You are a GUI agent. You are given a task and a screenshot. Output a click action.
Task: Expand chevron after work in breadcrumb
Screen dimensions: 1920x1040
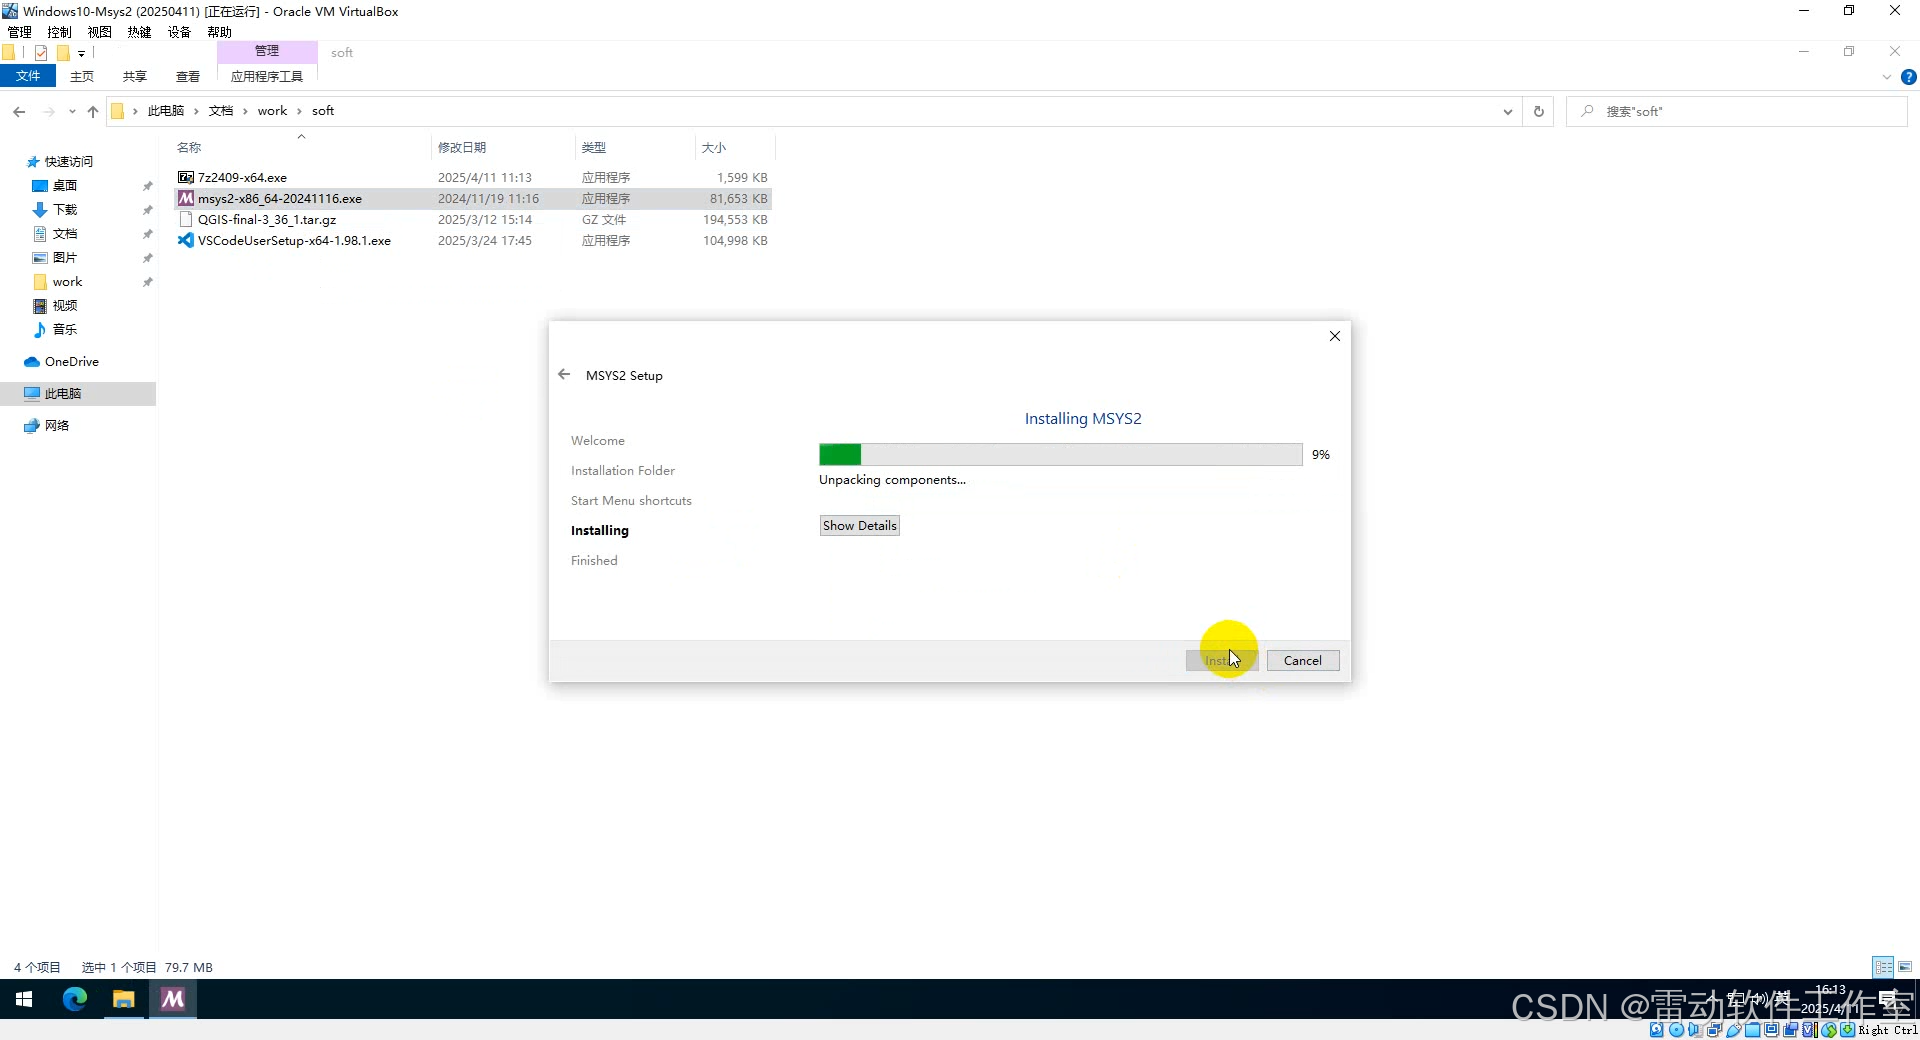(x=299, y=111)
